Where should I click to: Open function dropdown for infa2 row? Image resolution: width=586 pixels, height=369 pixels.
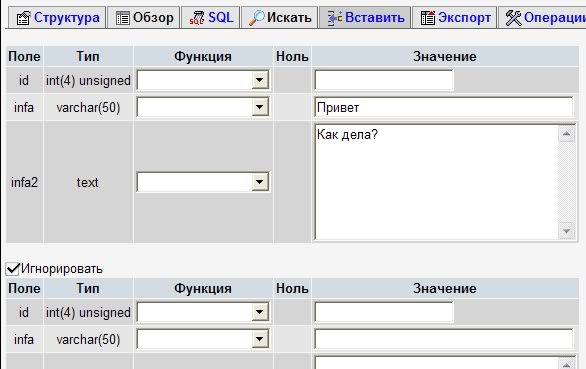tap(260, 182)
